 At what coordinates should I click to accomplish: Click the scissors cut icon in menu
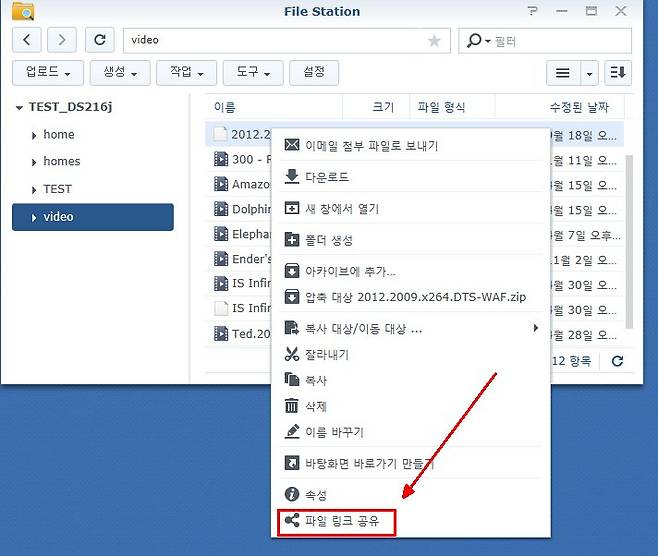coord(292,354)
